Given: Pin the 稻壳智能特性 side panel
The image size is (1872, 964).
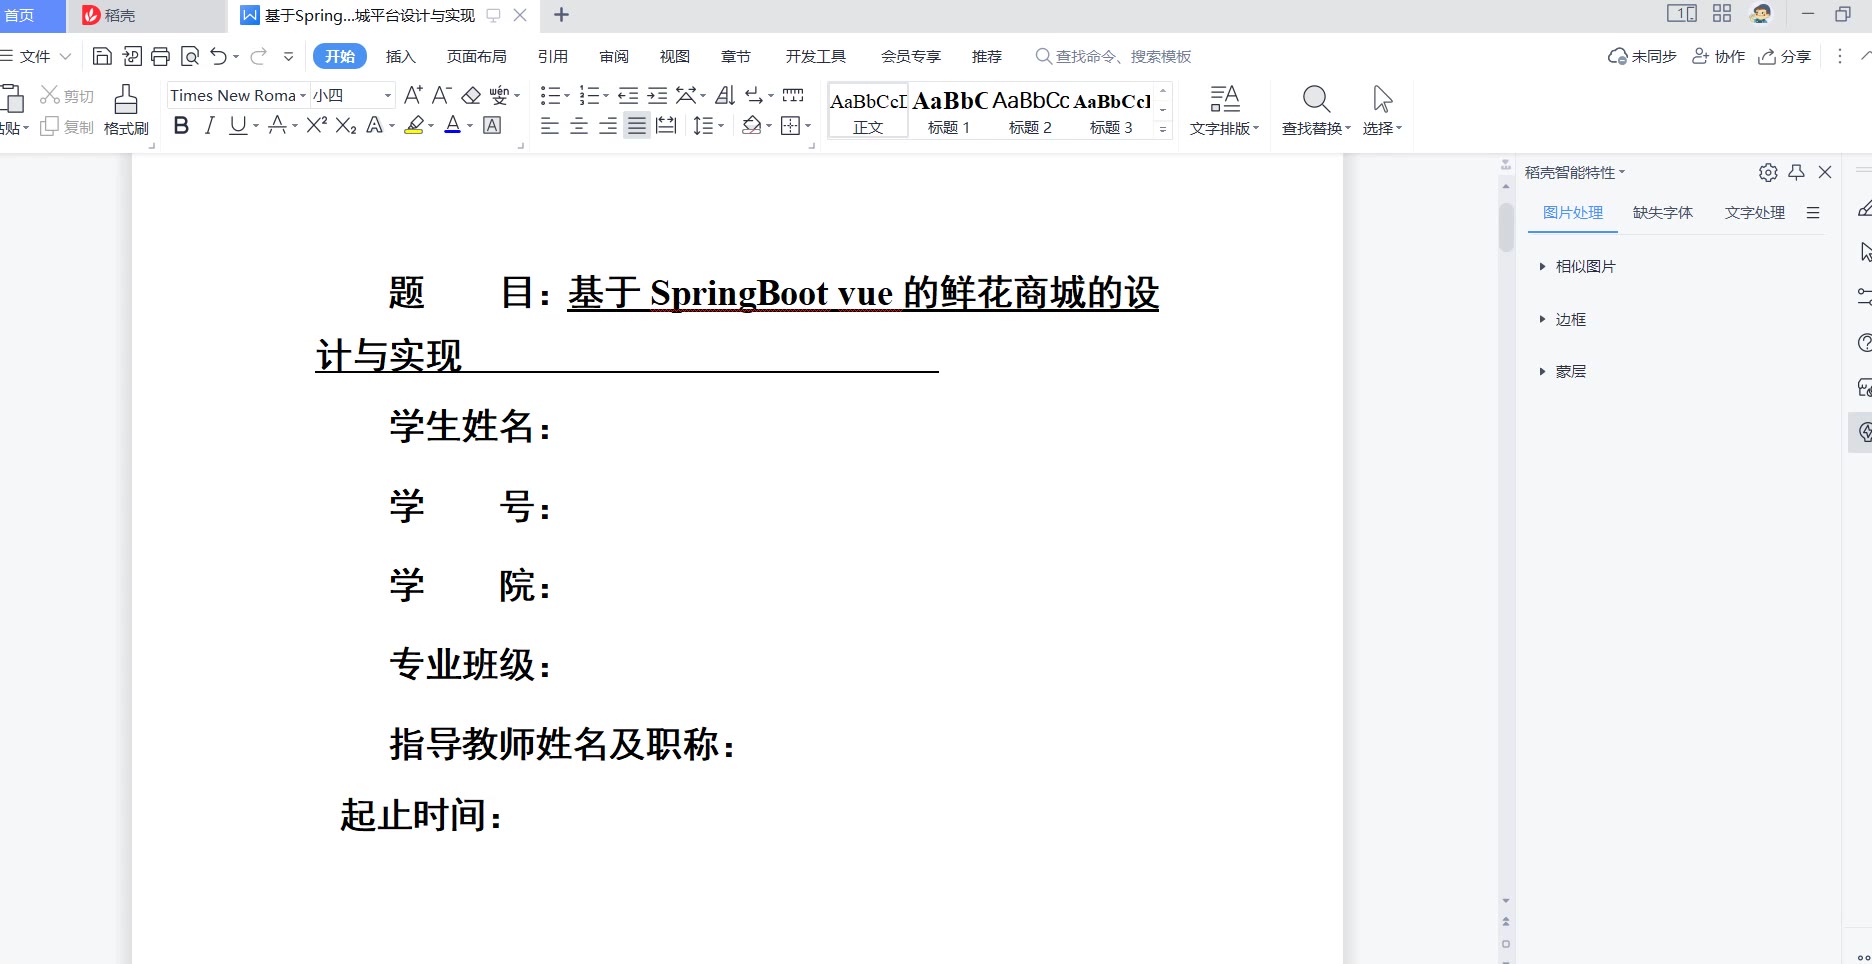Looking at the screenshot, I should (1796, 172).
